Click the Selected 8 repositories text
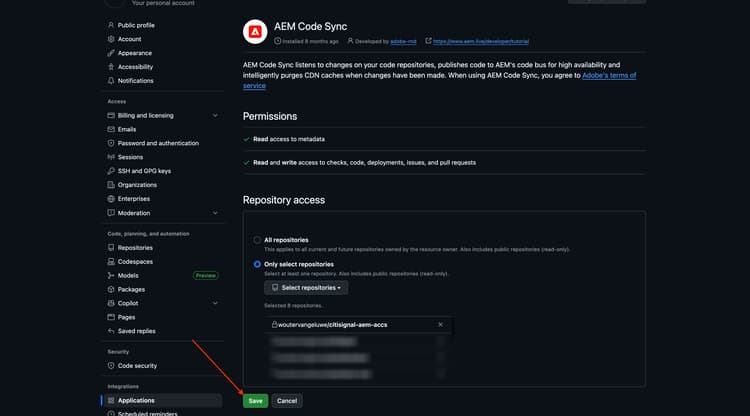Screen dimensions: 750x416 [293, 306]
